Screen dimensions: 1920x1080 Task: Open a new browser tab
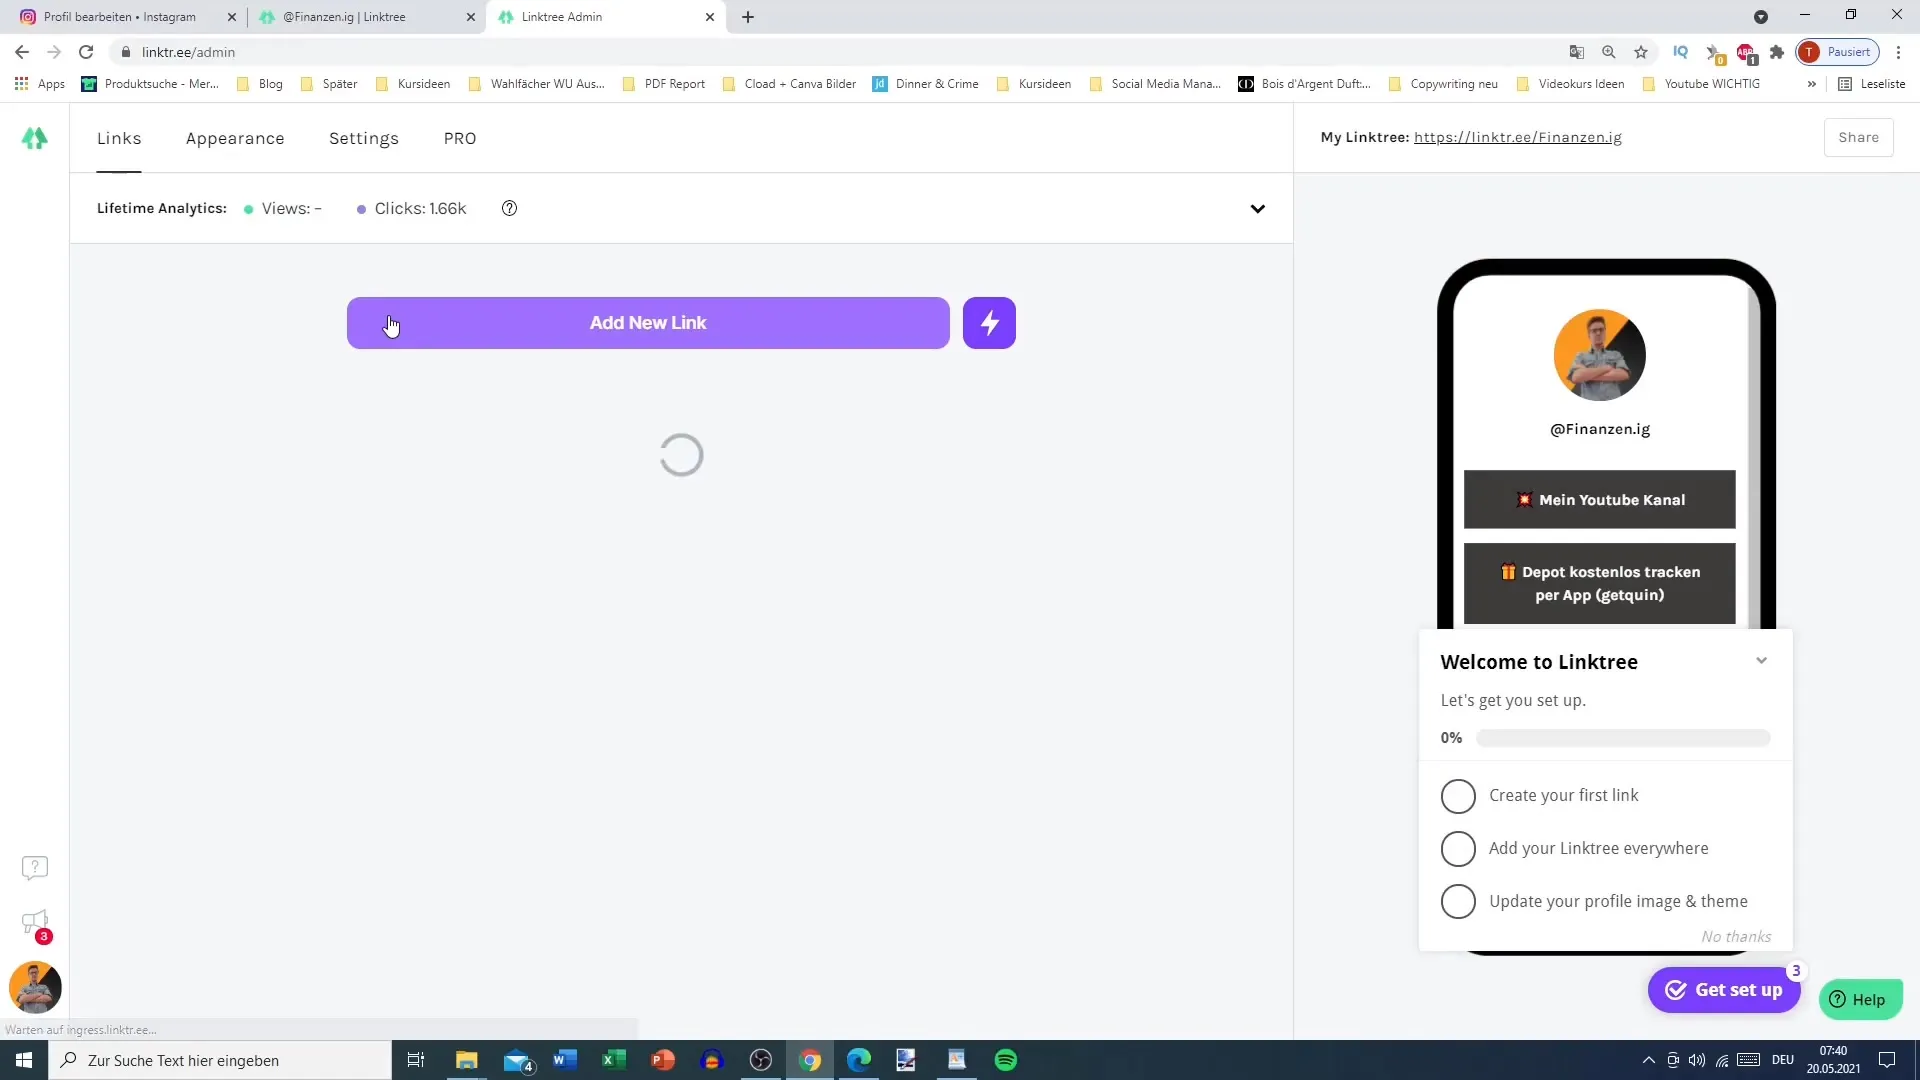(748, 17)
